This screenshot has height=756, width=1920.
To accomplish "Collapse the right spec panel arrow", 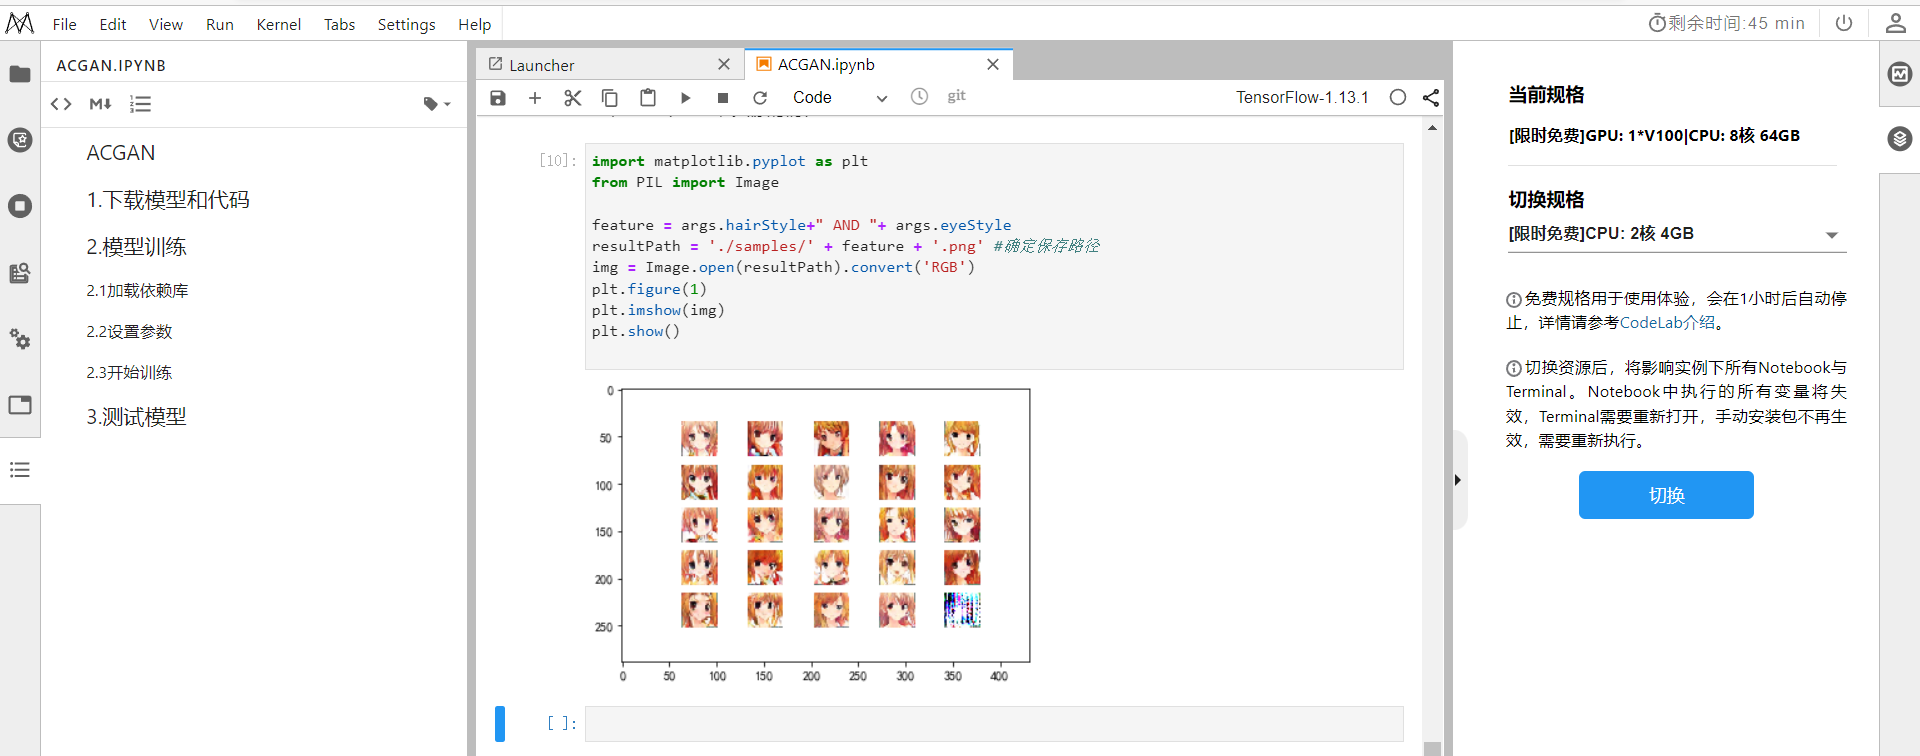I will tap(1458, 480).
